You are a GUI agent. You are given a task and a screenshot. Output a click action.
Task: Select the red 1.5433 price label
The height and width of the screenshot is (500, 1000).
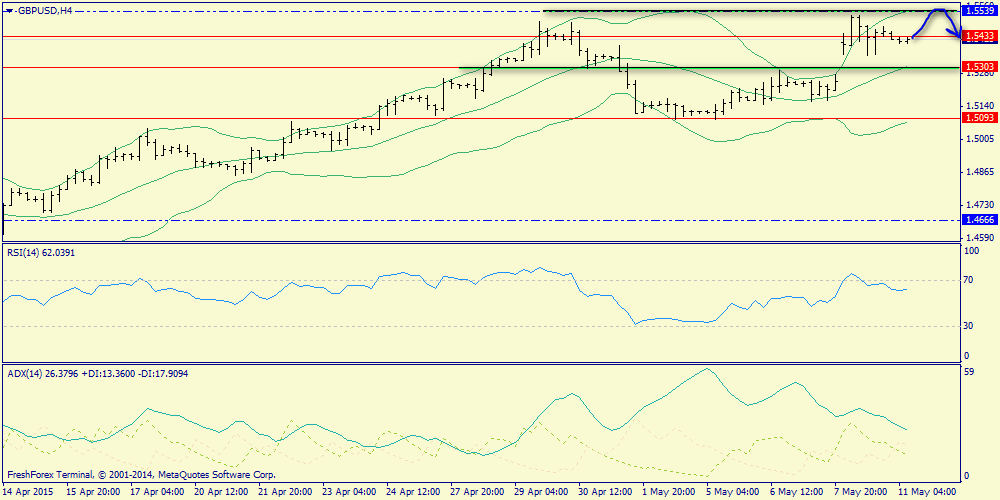point(978,37)
